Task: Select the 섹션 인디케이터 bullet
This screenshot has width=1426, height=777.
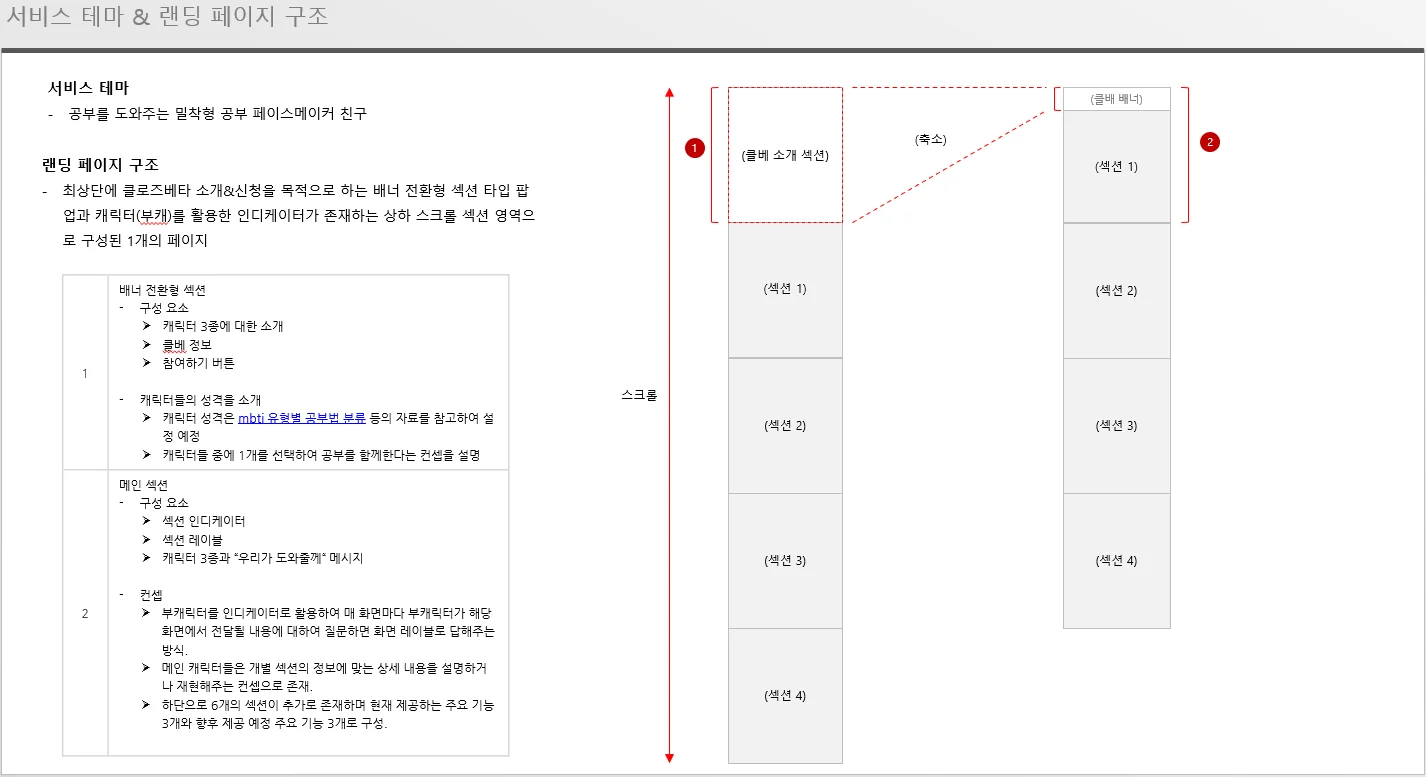Action: click(203, 521)
